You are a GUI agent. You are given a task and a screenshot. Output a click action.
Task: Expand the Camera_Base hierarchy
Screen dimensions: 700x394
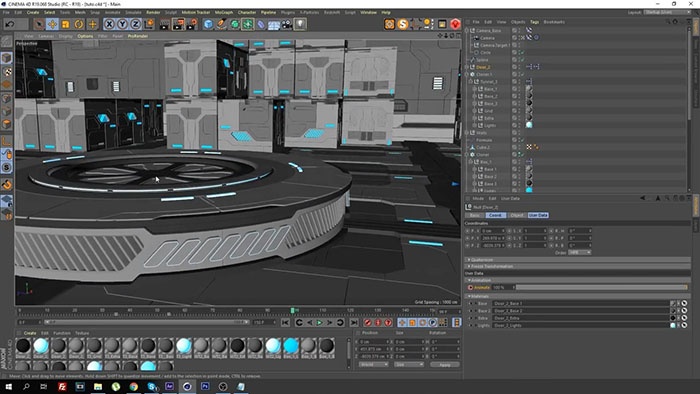tap(467, 31)
